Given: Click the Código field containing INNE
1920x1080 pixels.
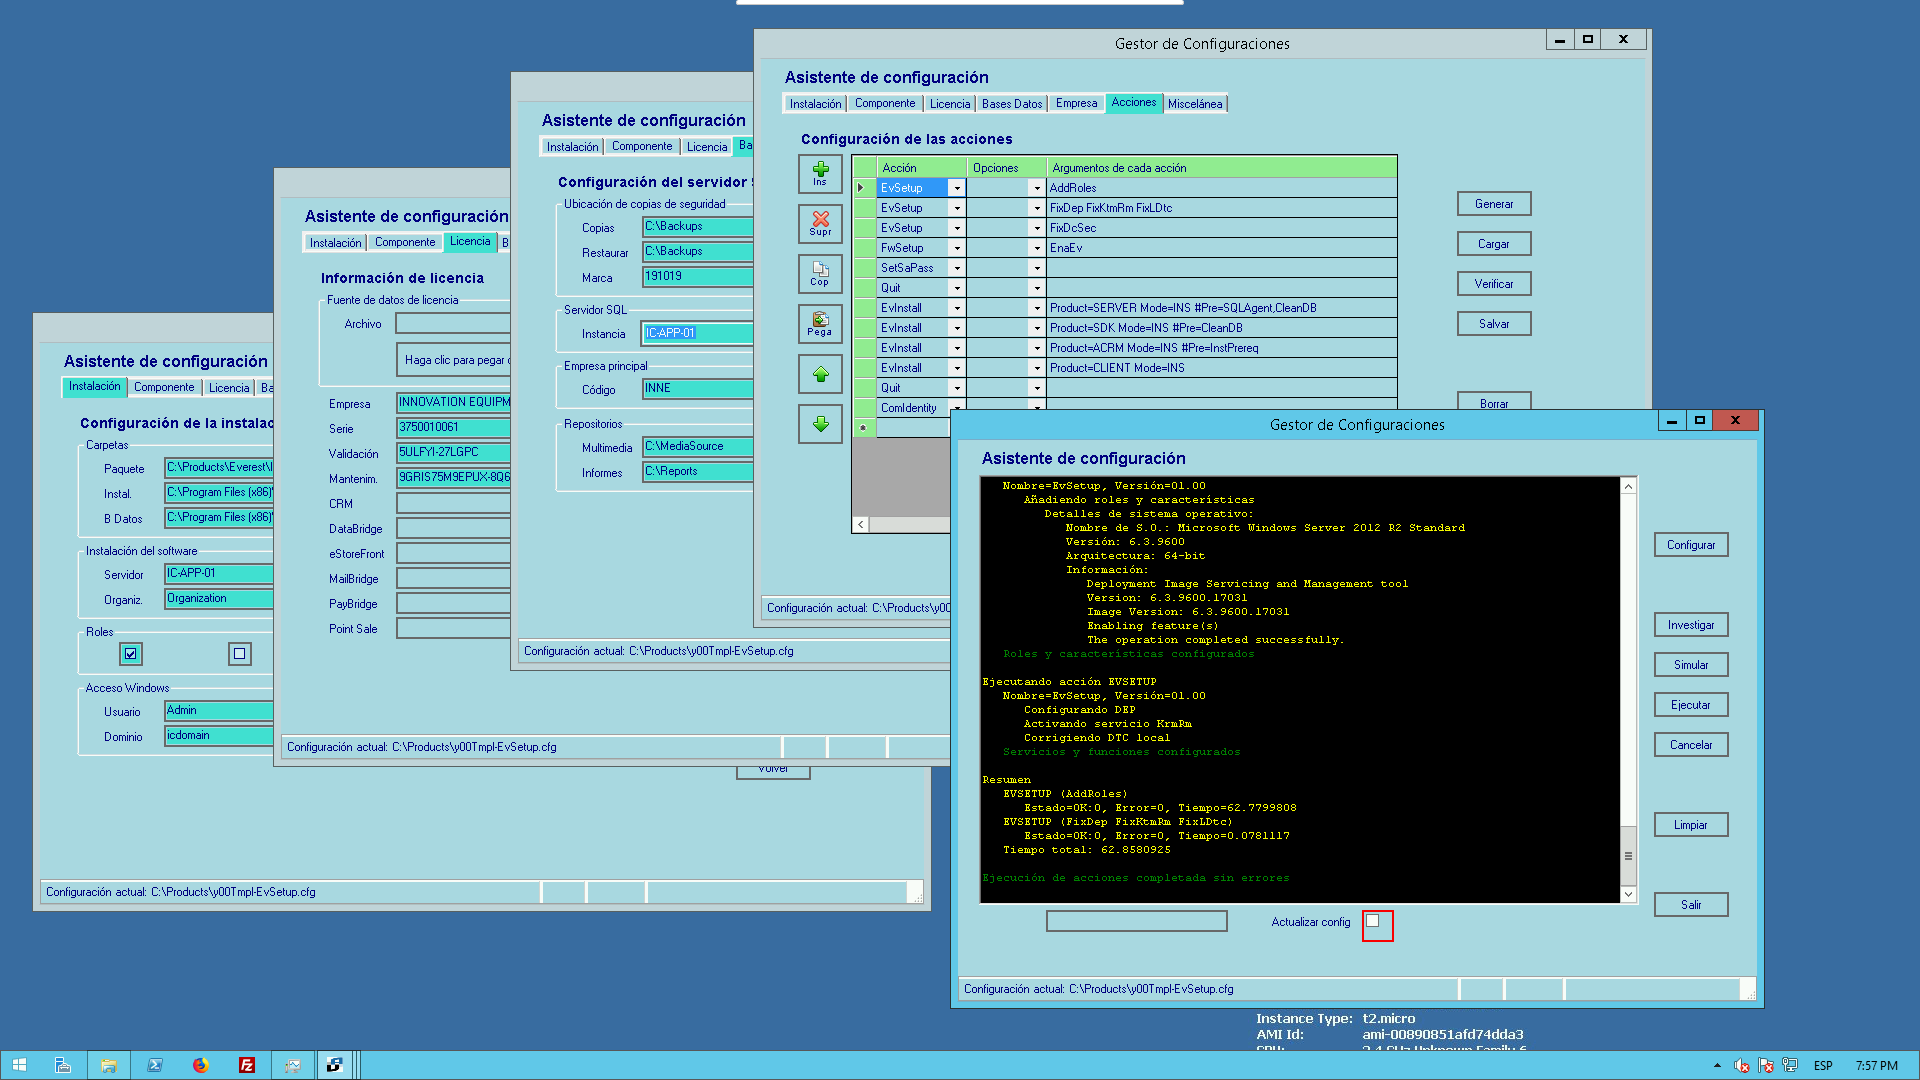Looking at the screenshot, I should click(x=697, y=389).
